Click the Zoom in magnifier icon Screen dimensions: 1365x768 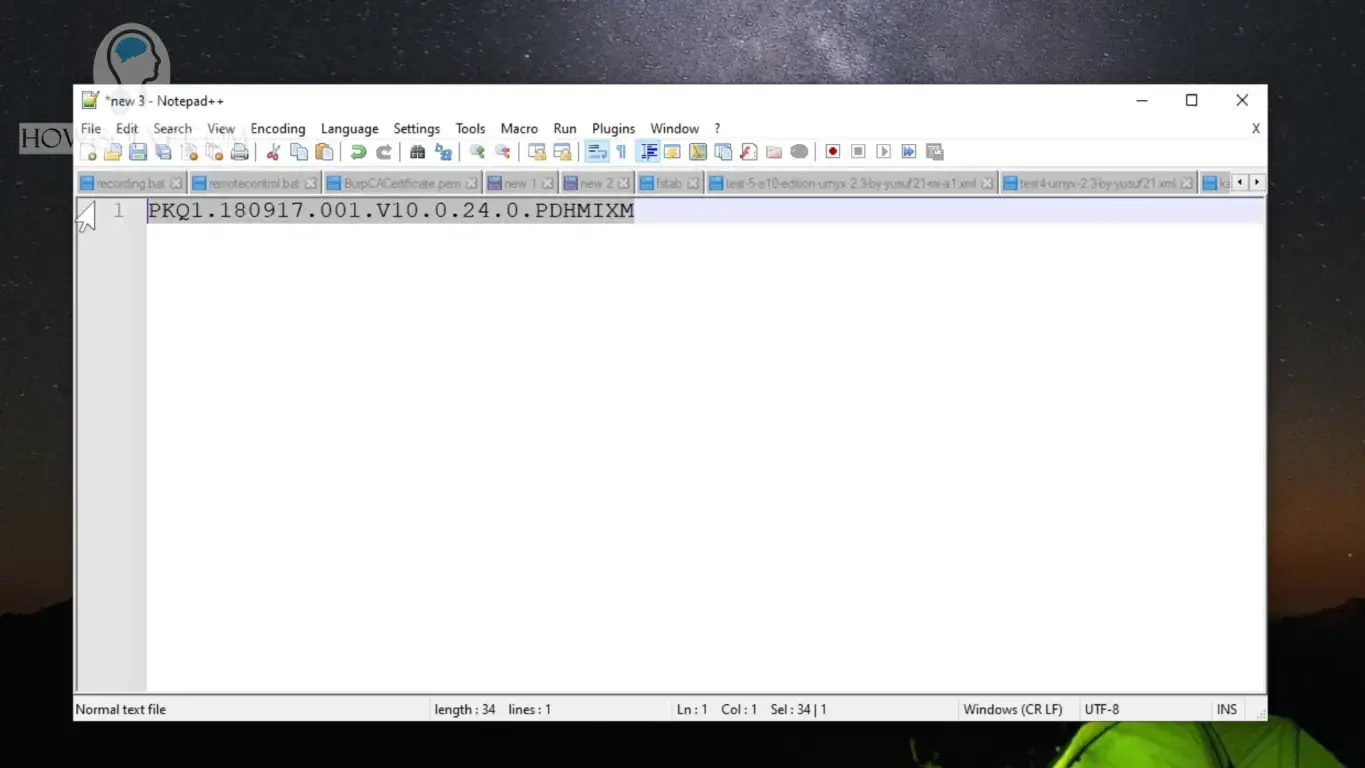click(x=477, y=152)
